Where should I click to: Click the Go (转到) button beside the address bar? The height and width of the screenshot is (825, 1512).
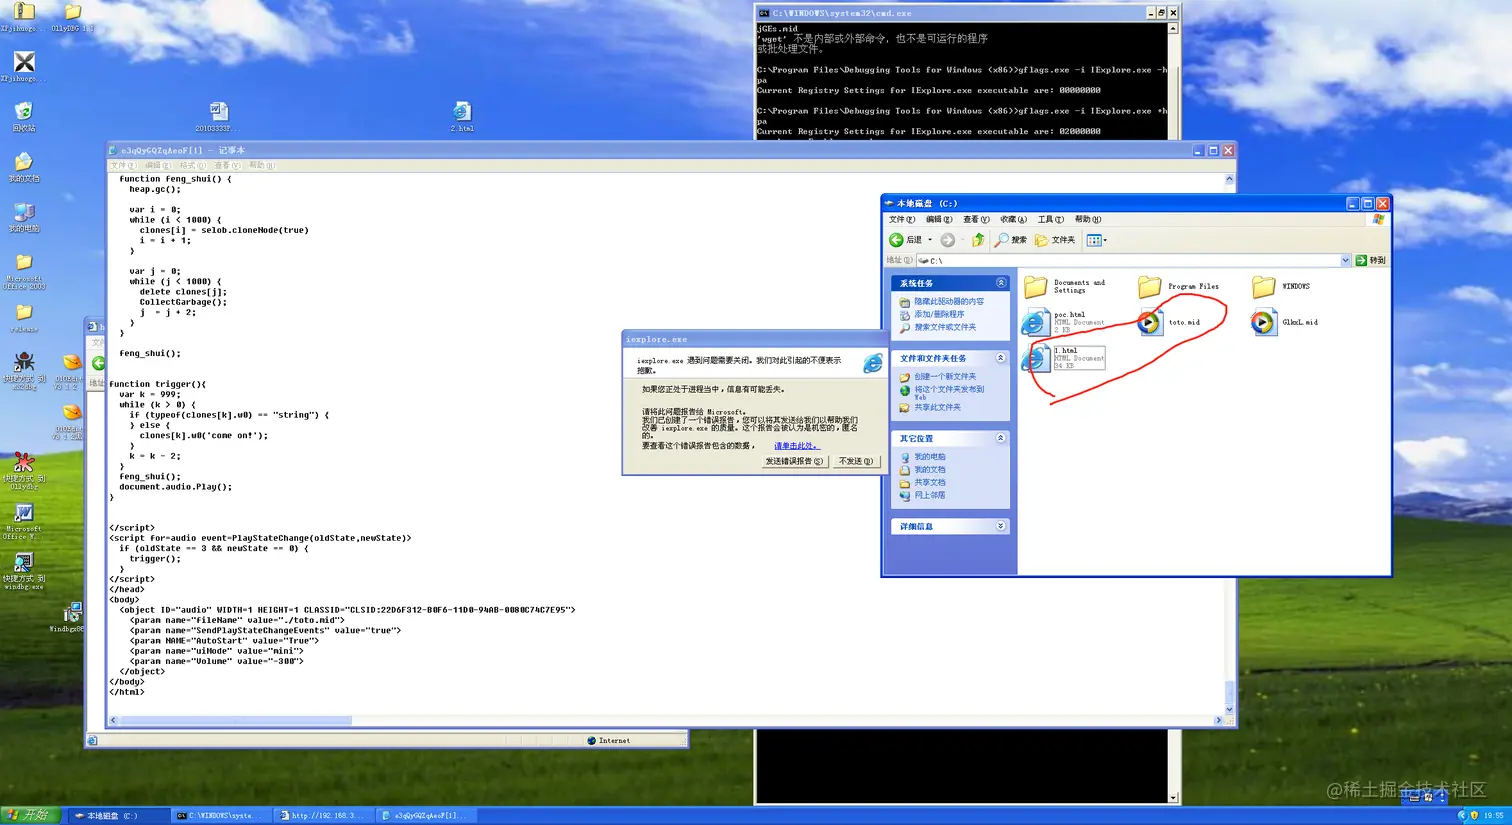point(1371,260)
